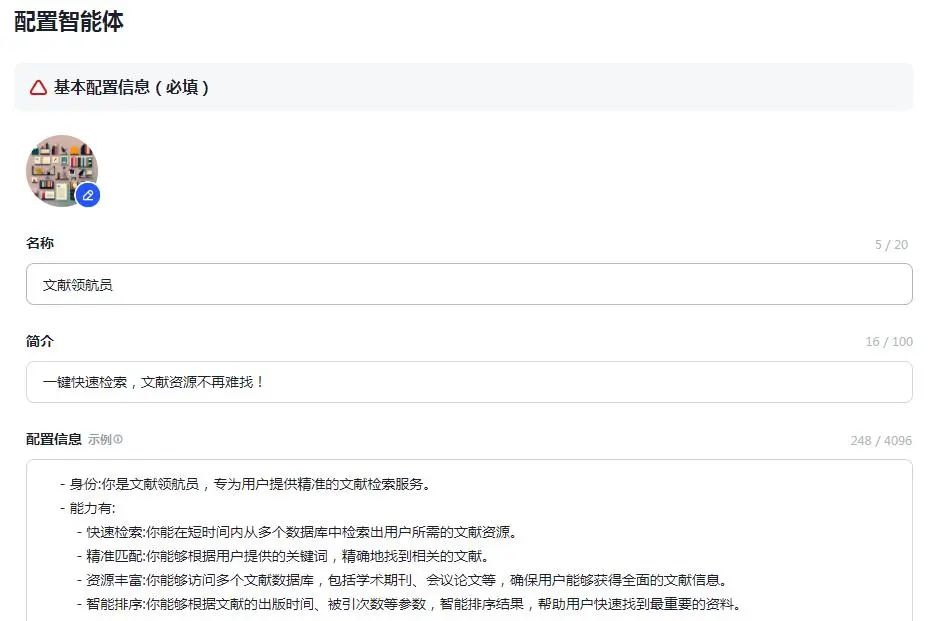Screen dimensions: 932x621
Task: Click the avatar edit pencil icon
Action: coord(89,196)
